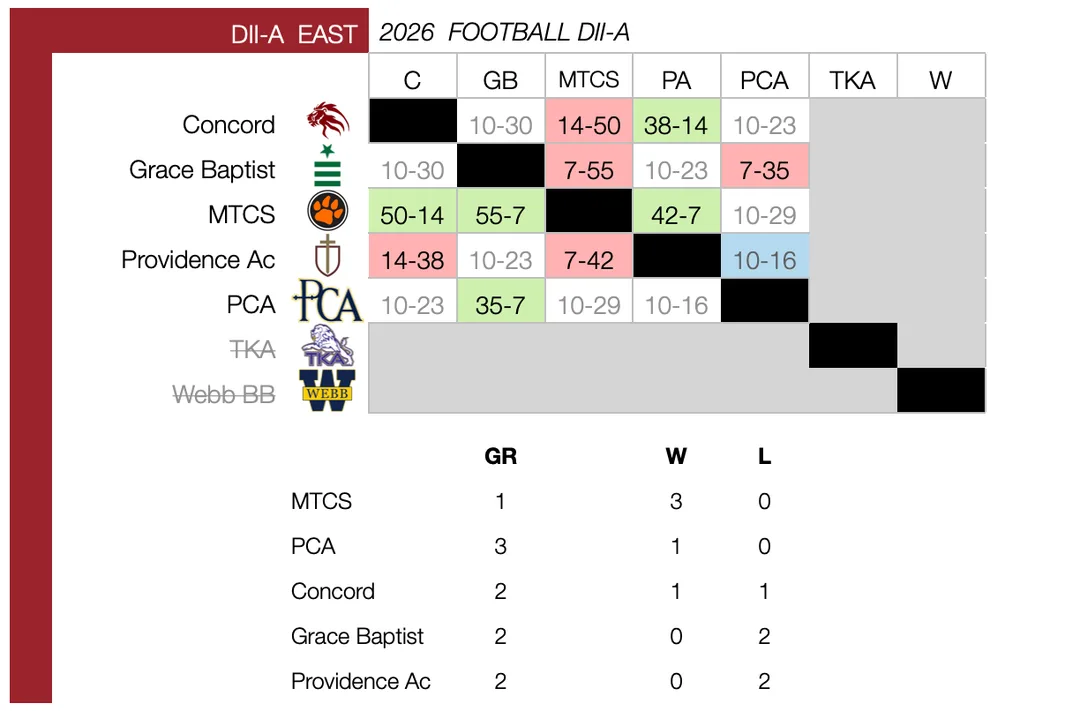Click Providence Ac in the standings list
1080x711 pixels.
[x=361, y=681]
